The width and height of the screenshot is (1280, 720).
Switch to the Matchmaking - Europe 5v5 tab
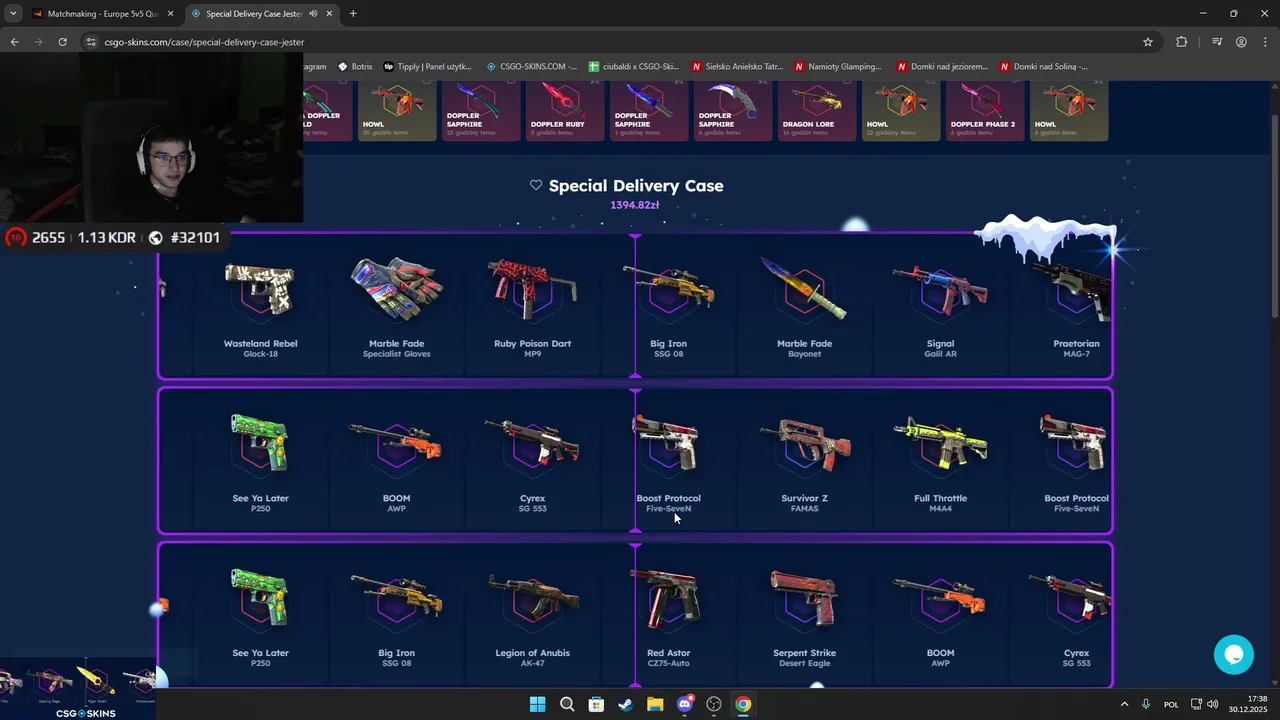tap(103, 14)
